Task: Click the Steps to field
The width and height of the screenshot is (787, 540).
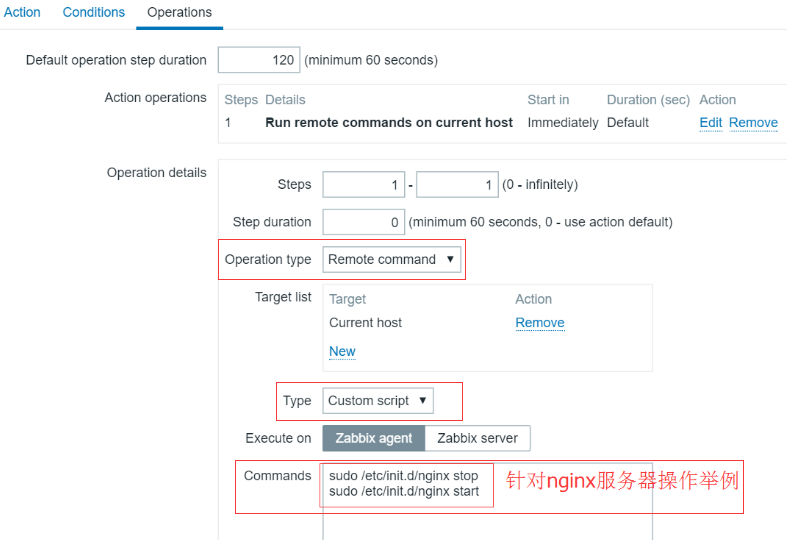Action: pyautogui.click(x=457, y=185)
